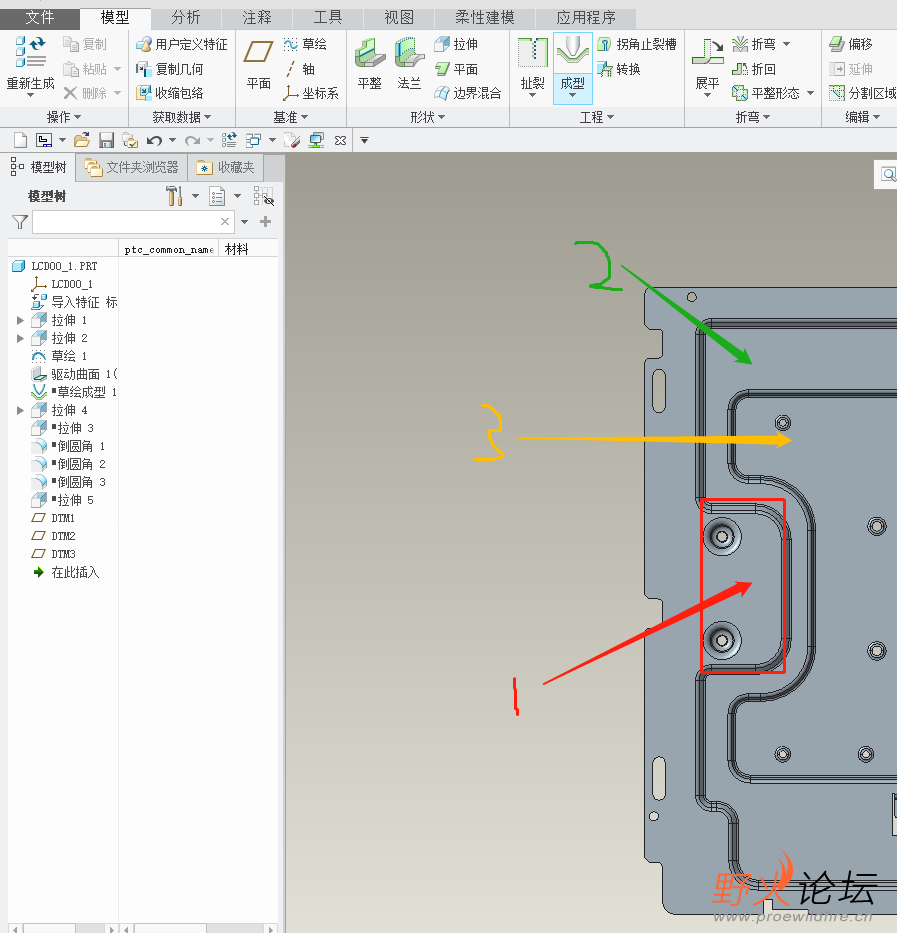Select the 折回 bend back tool
The image size is (897, 933).
click(x=754, y=69)
